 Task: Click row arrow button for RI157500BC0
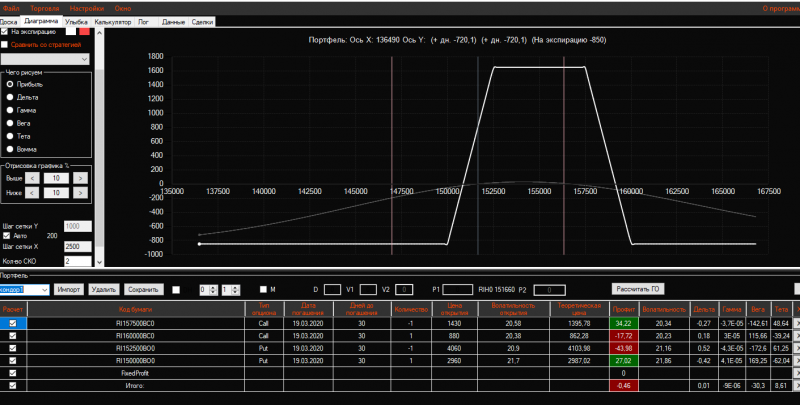pos(797,323)
